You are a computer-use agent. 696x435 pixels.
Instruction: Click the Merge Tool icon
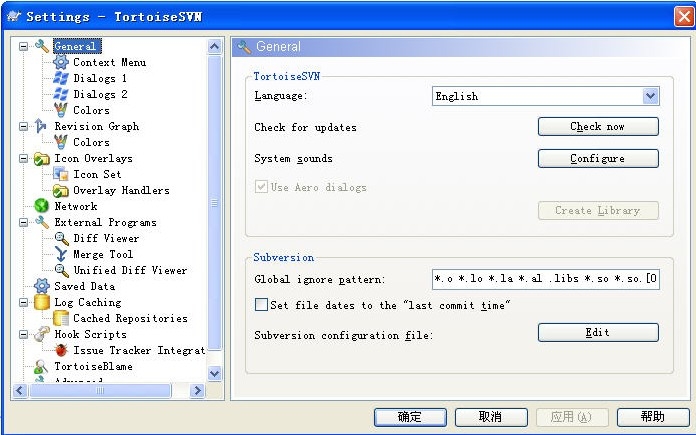61,254
